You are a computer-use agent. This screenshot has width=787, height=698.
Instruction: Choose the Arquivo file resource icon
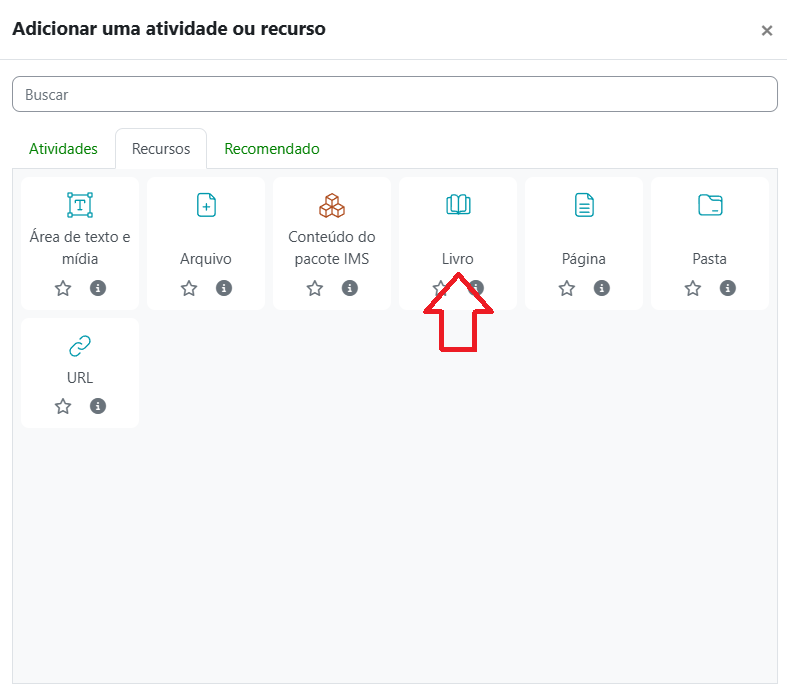point(206,205)
